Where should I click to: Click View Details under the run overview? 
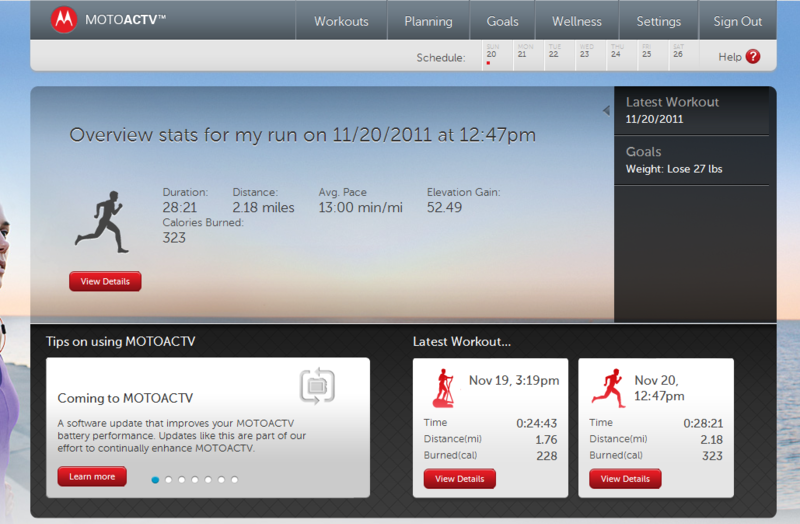click(x=105, y=281)
